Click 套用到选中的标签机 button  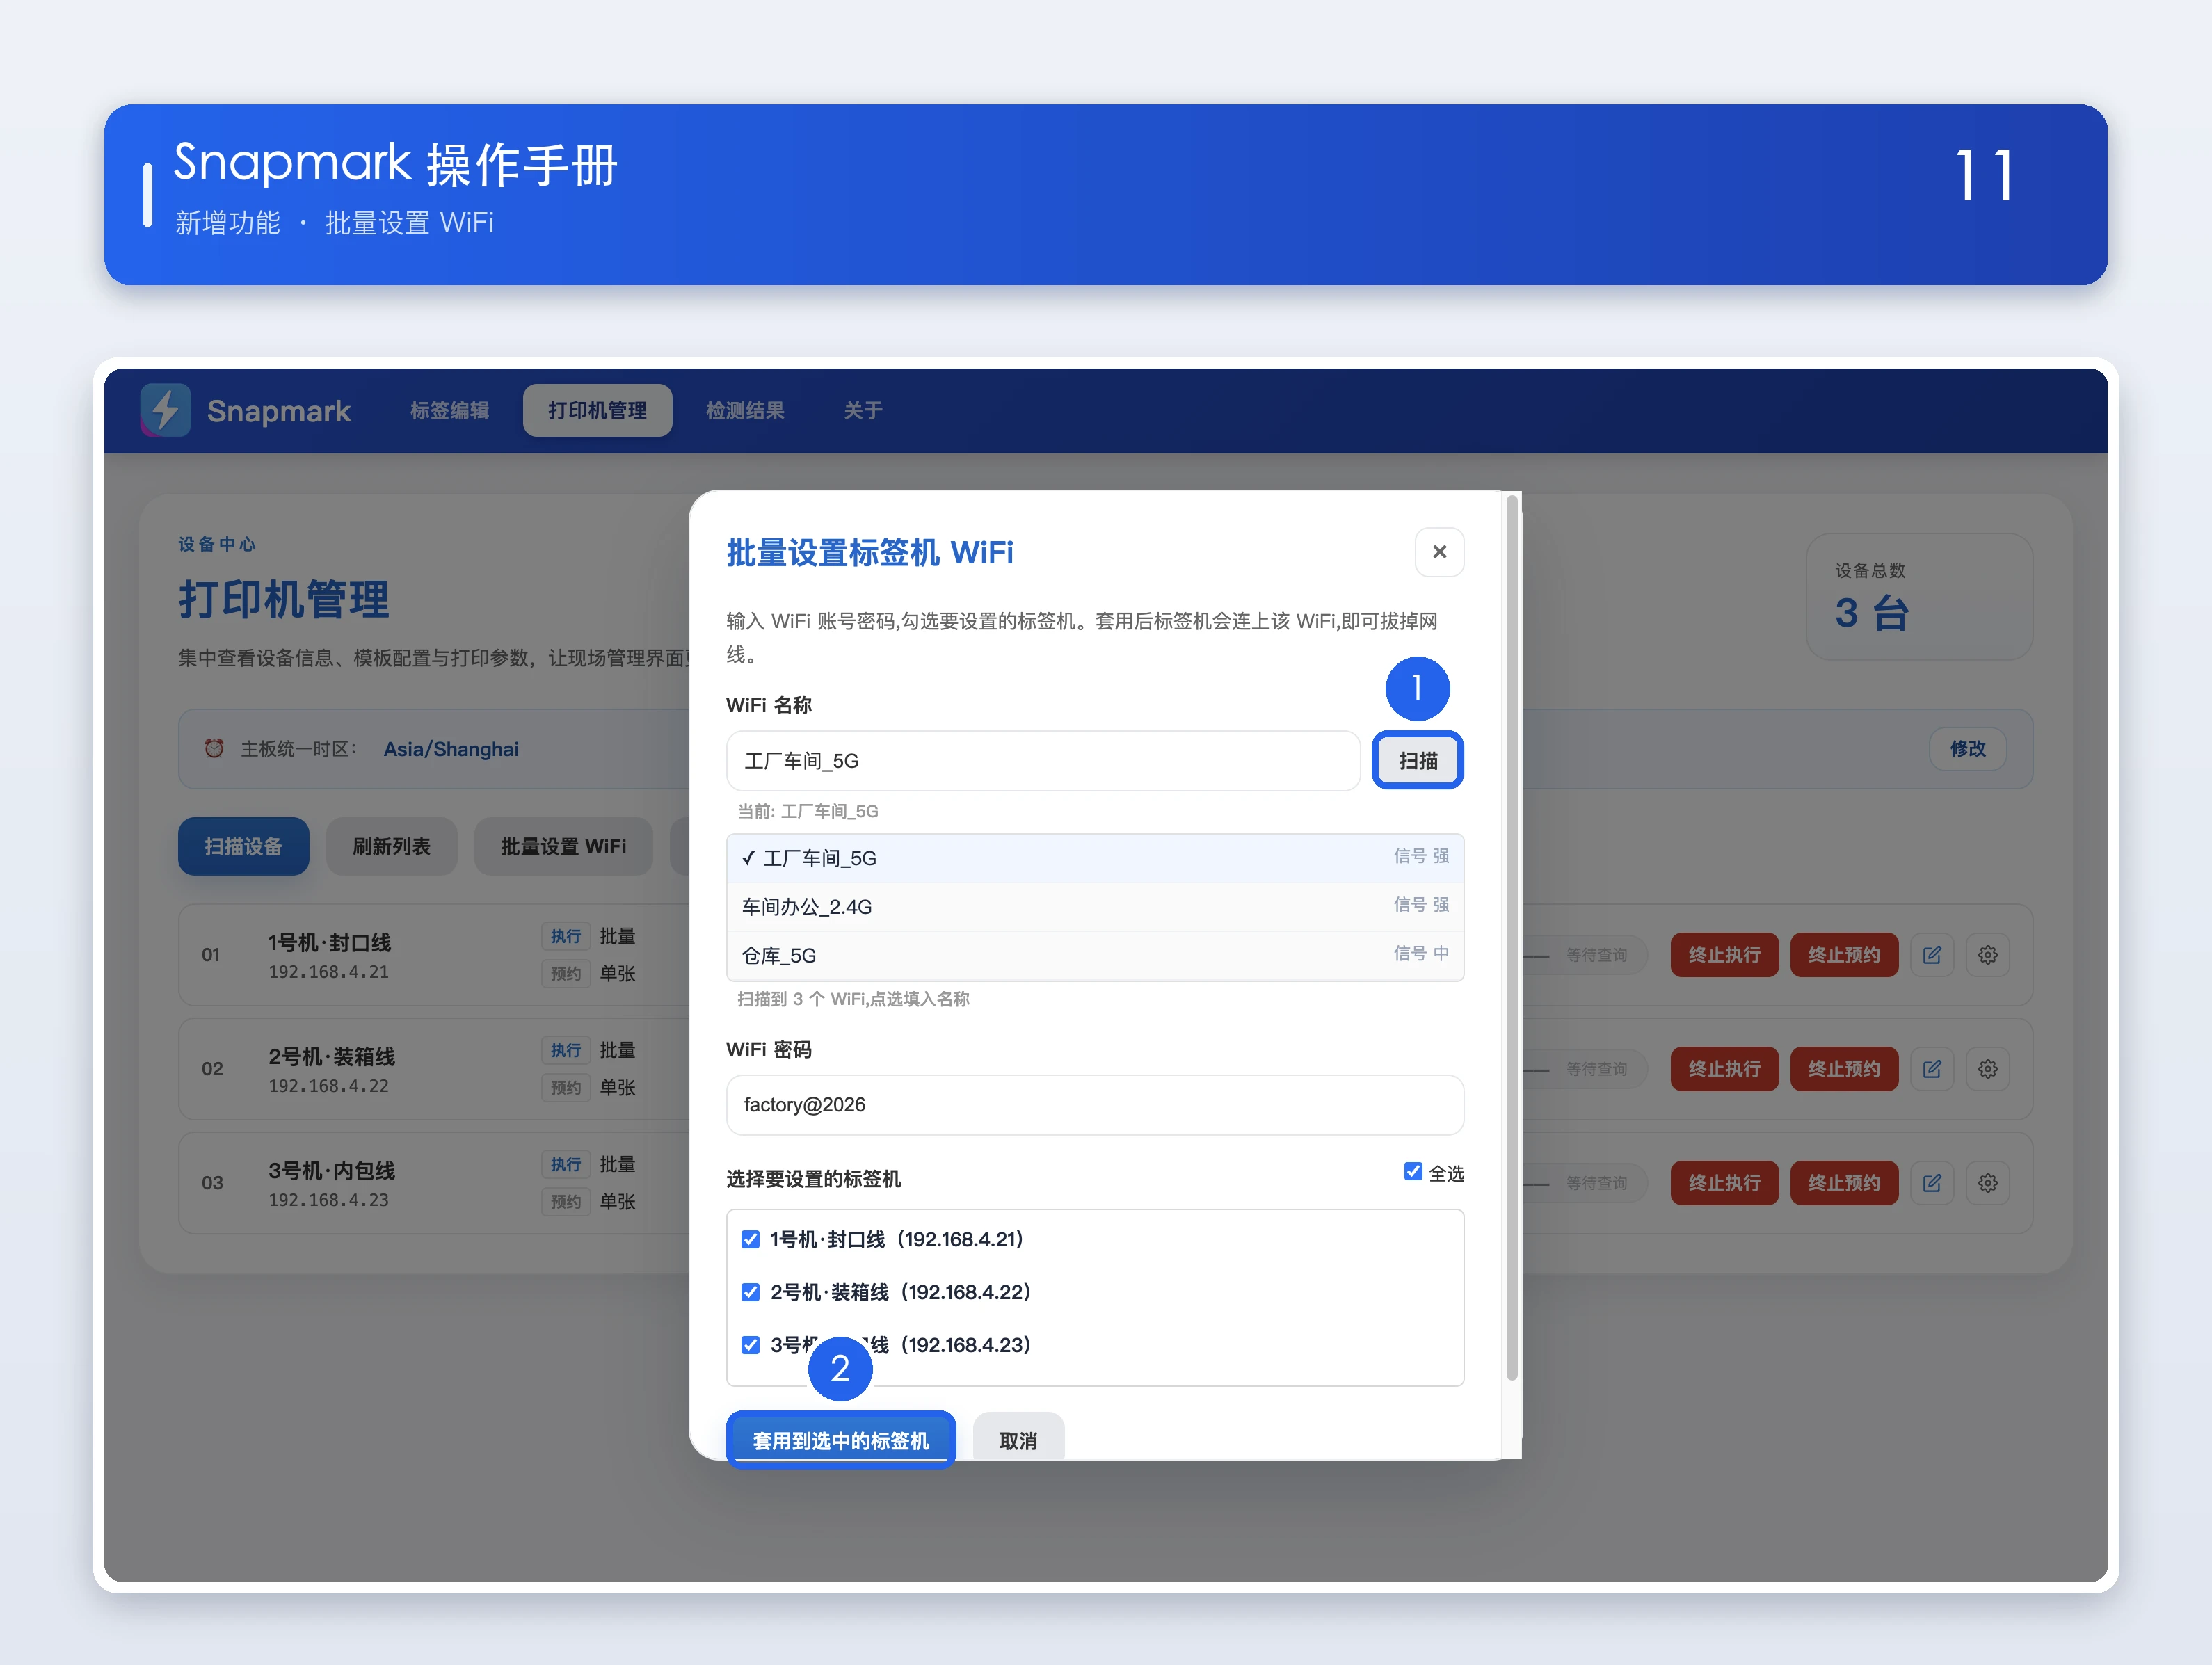tap(840, 1440)
